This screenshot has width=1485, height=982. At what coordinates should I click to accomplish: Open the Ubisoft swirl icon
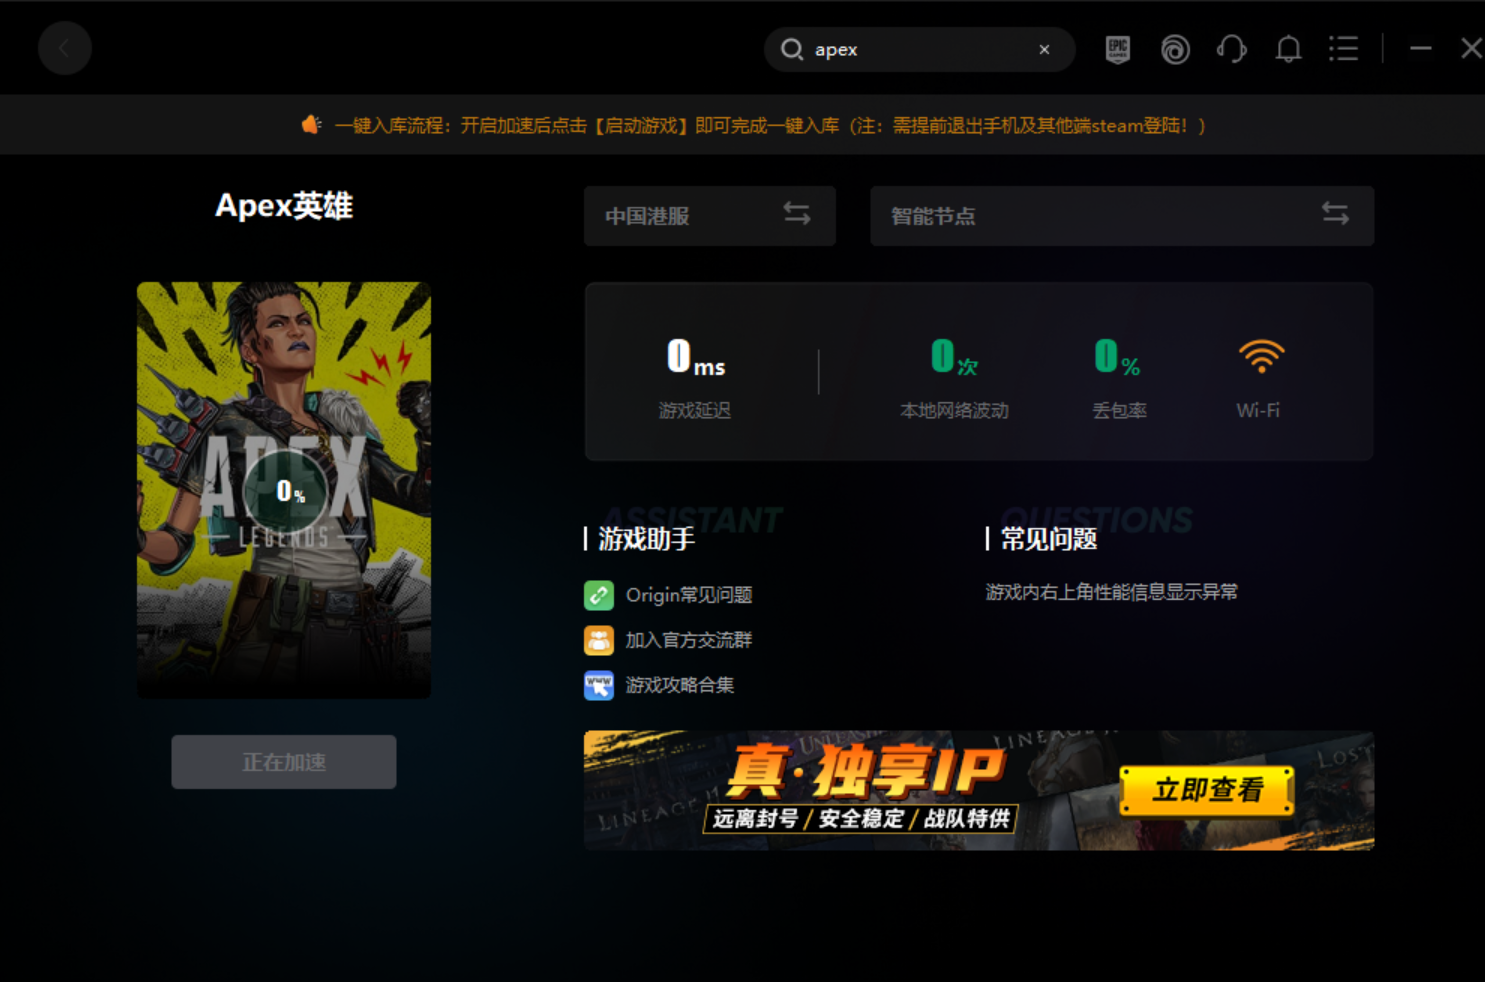1175,49
